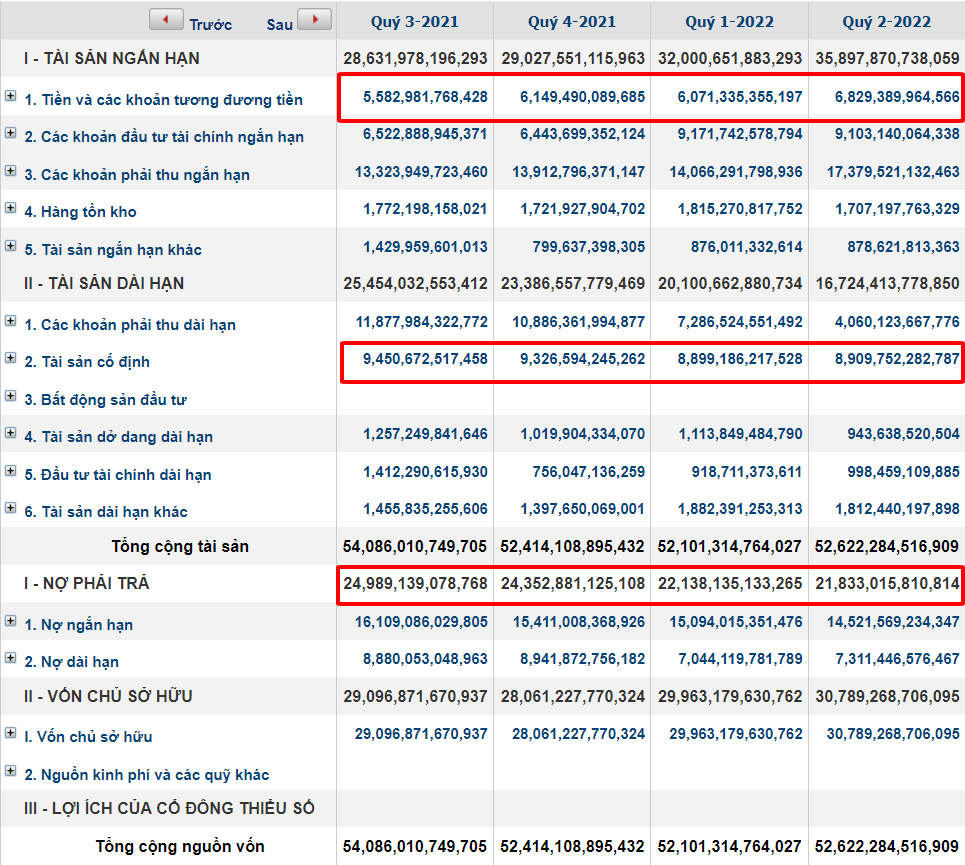Click the Tài sản dài hạn khác label
This screenshot has height=865, width=965.
106,512
